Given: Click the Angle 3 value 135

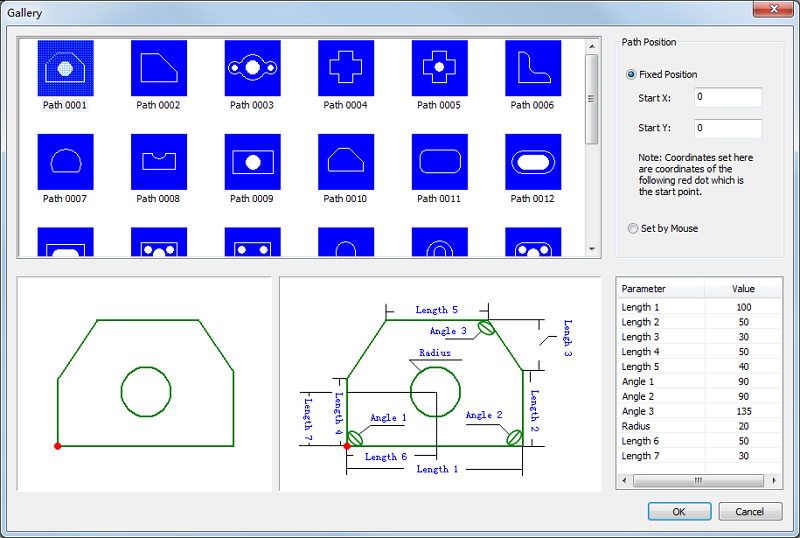Looking at the screenshot, I should 744,411.
